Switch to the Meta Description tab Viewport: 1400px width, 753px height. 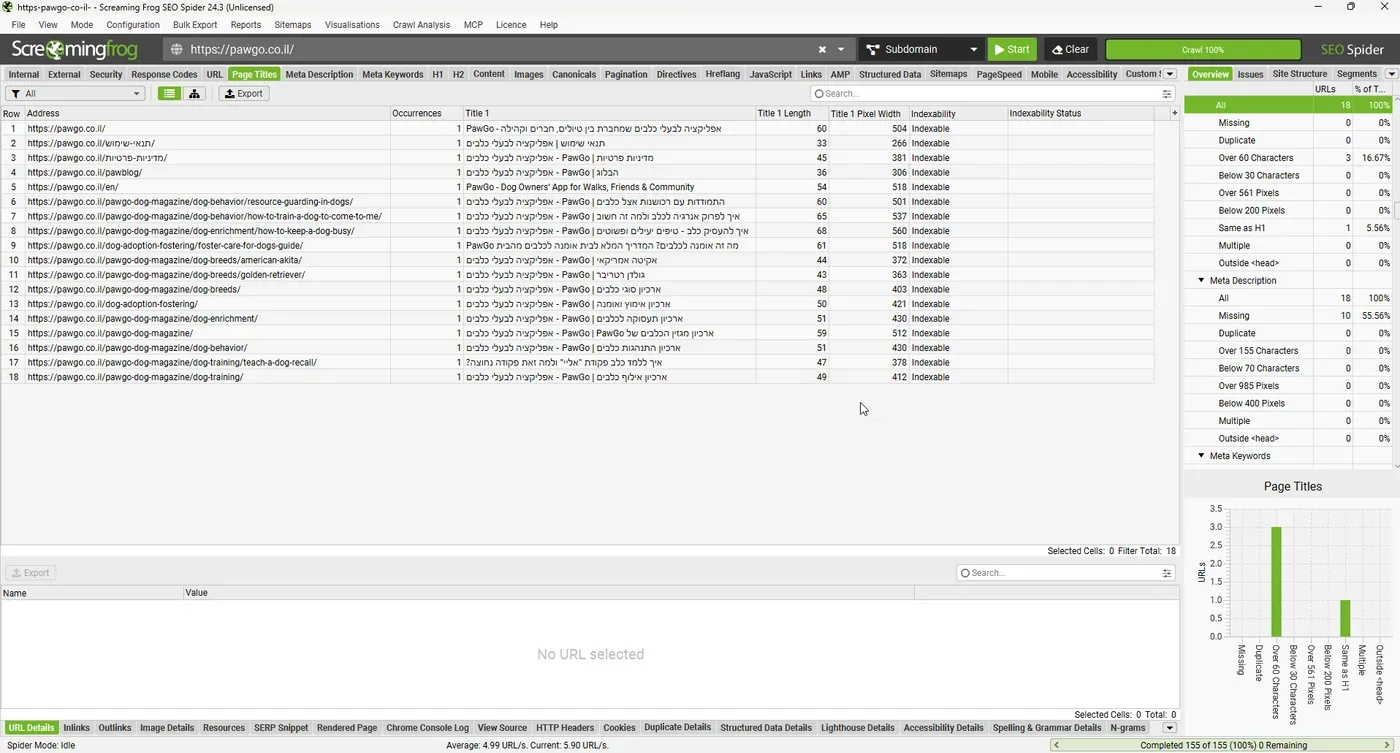pos(319,74)
